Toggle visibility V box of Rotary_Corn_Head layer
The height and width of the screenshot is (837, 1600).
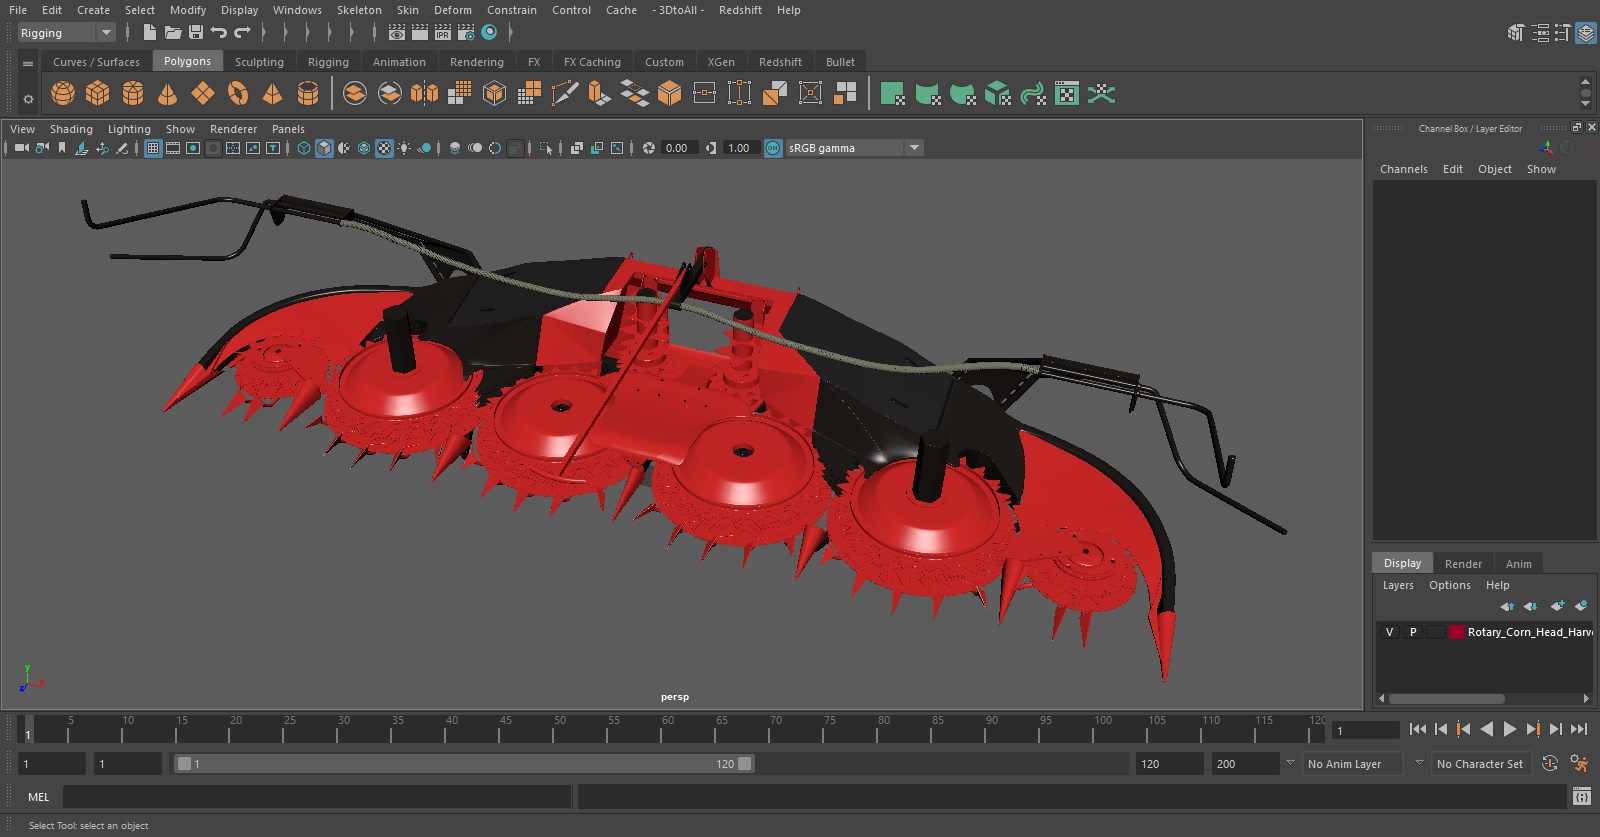pyautogui.click(x=1389, y=632)
